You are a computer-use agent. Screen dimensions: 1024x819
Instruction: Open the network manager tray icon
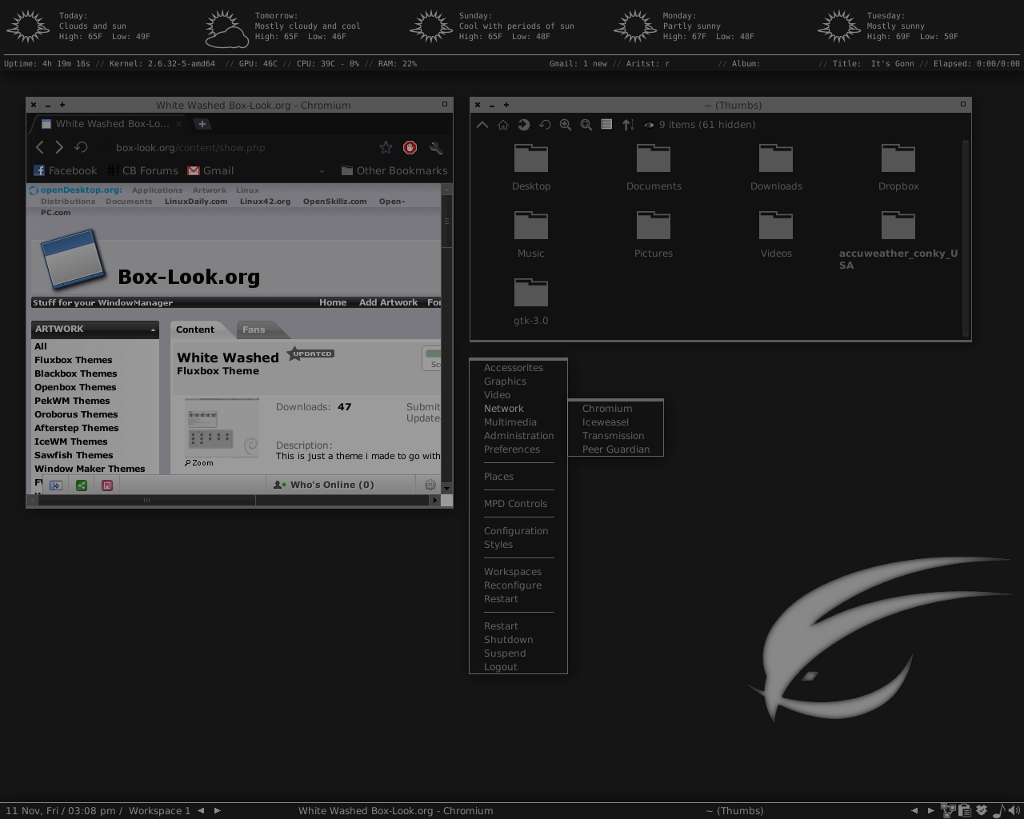click(x=949, y=811)
